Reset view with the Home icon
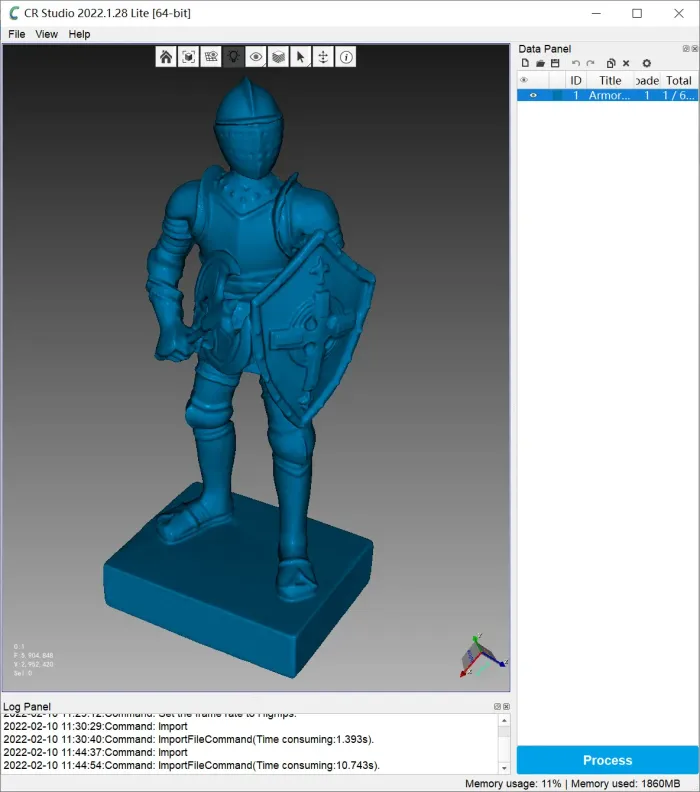Screen dimensions: 700x792 coord(166,57)
